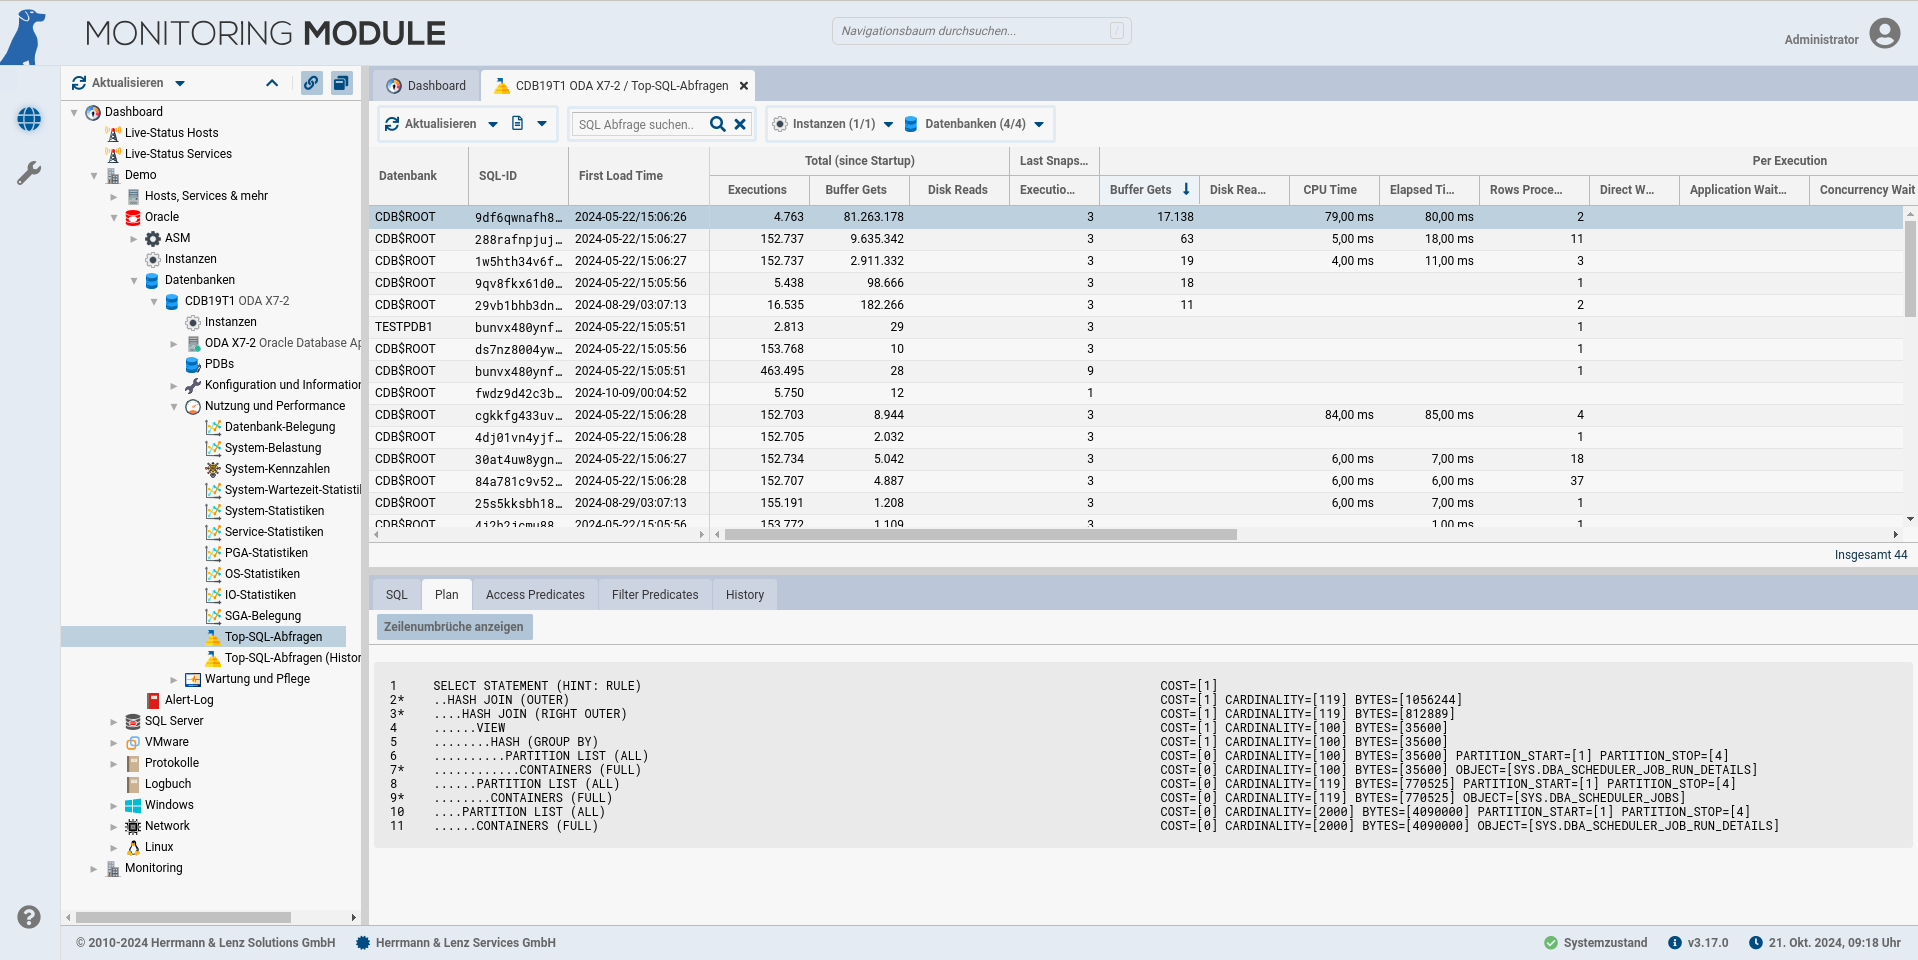Collapse the Dashboard tree node
The height and width of the screenshot is (960, 1918).
[x=74, y=112]
